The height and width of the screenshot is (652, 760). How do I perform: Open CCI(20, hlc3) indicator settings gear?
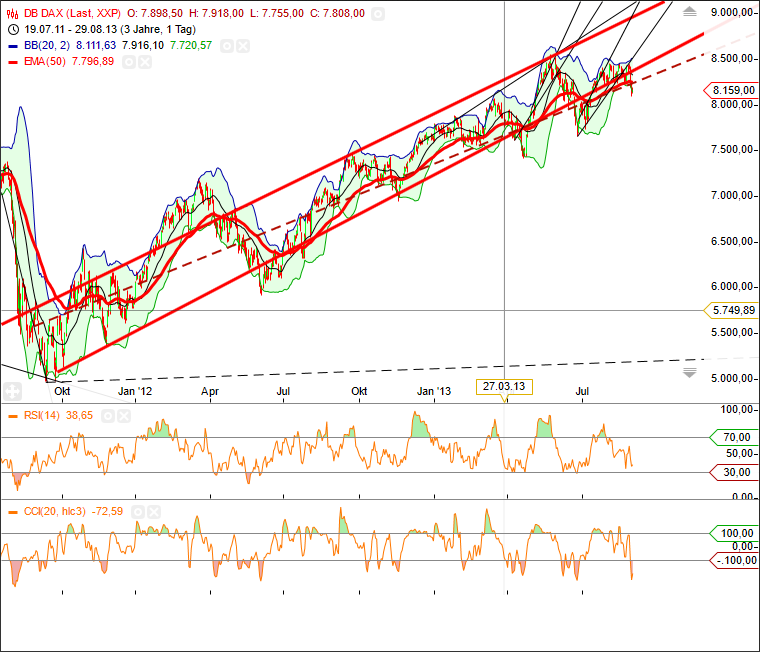138,512
